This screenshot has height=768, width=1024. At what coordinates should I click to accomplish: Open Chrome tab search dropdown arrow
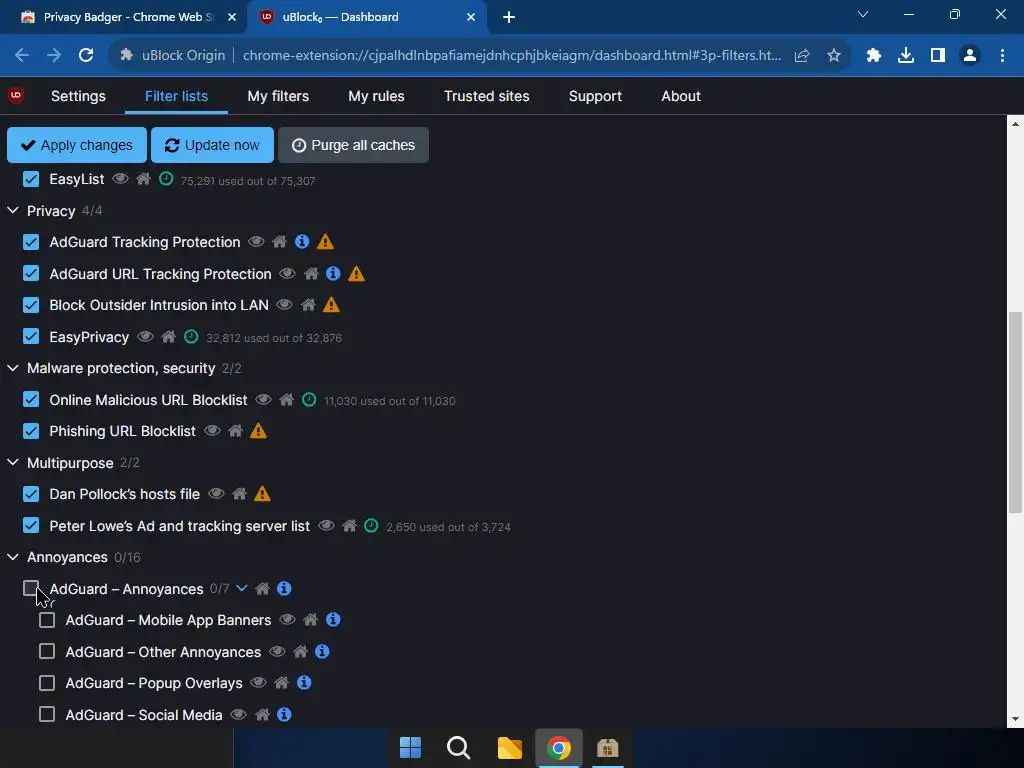click(x=863, y=14)
